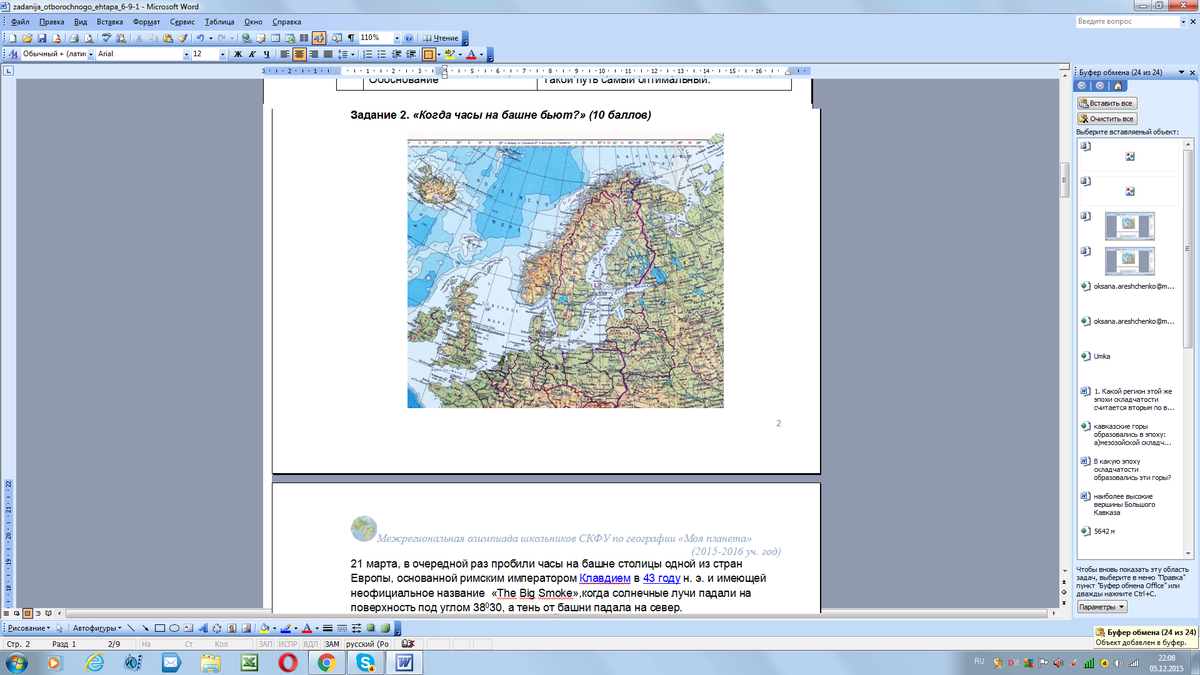Click the font color A swatch

pyautogui.click(x=471, y=54)
